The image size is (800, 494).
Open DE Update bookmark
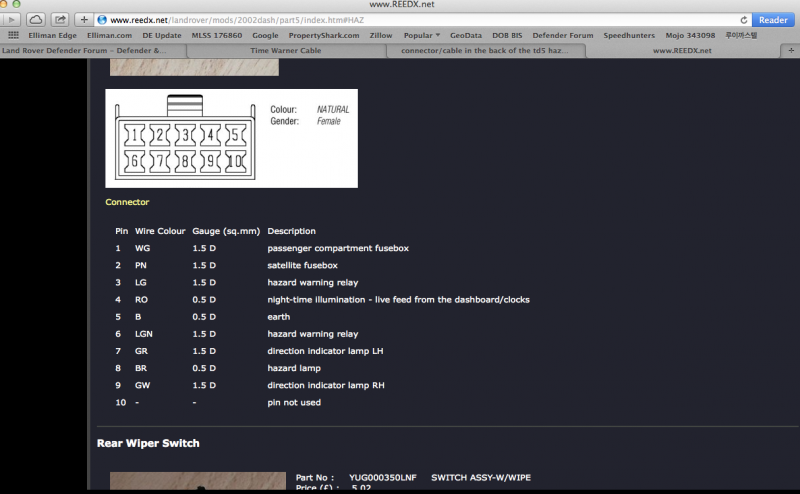click(162, 35)
